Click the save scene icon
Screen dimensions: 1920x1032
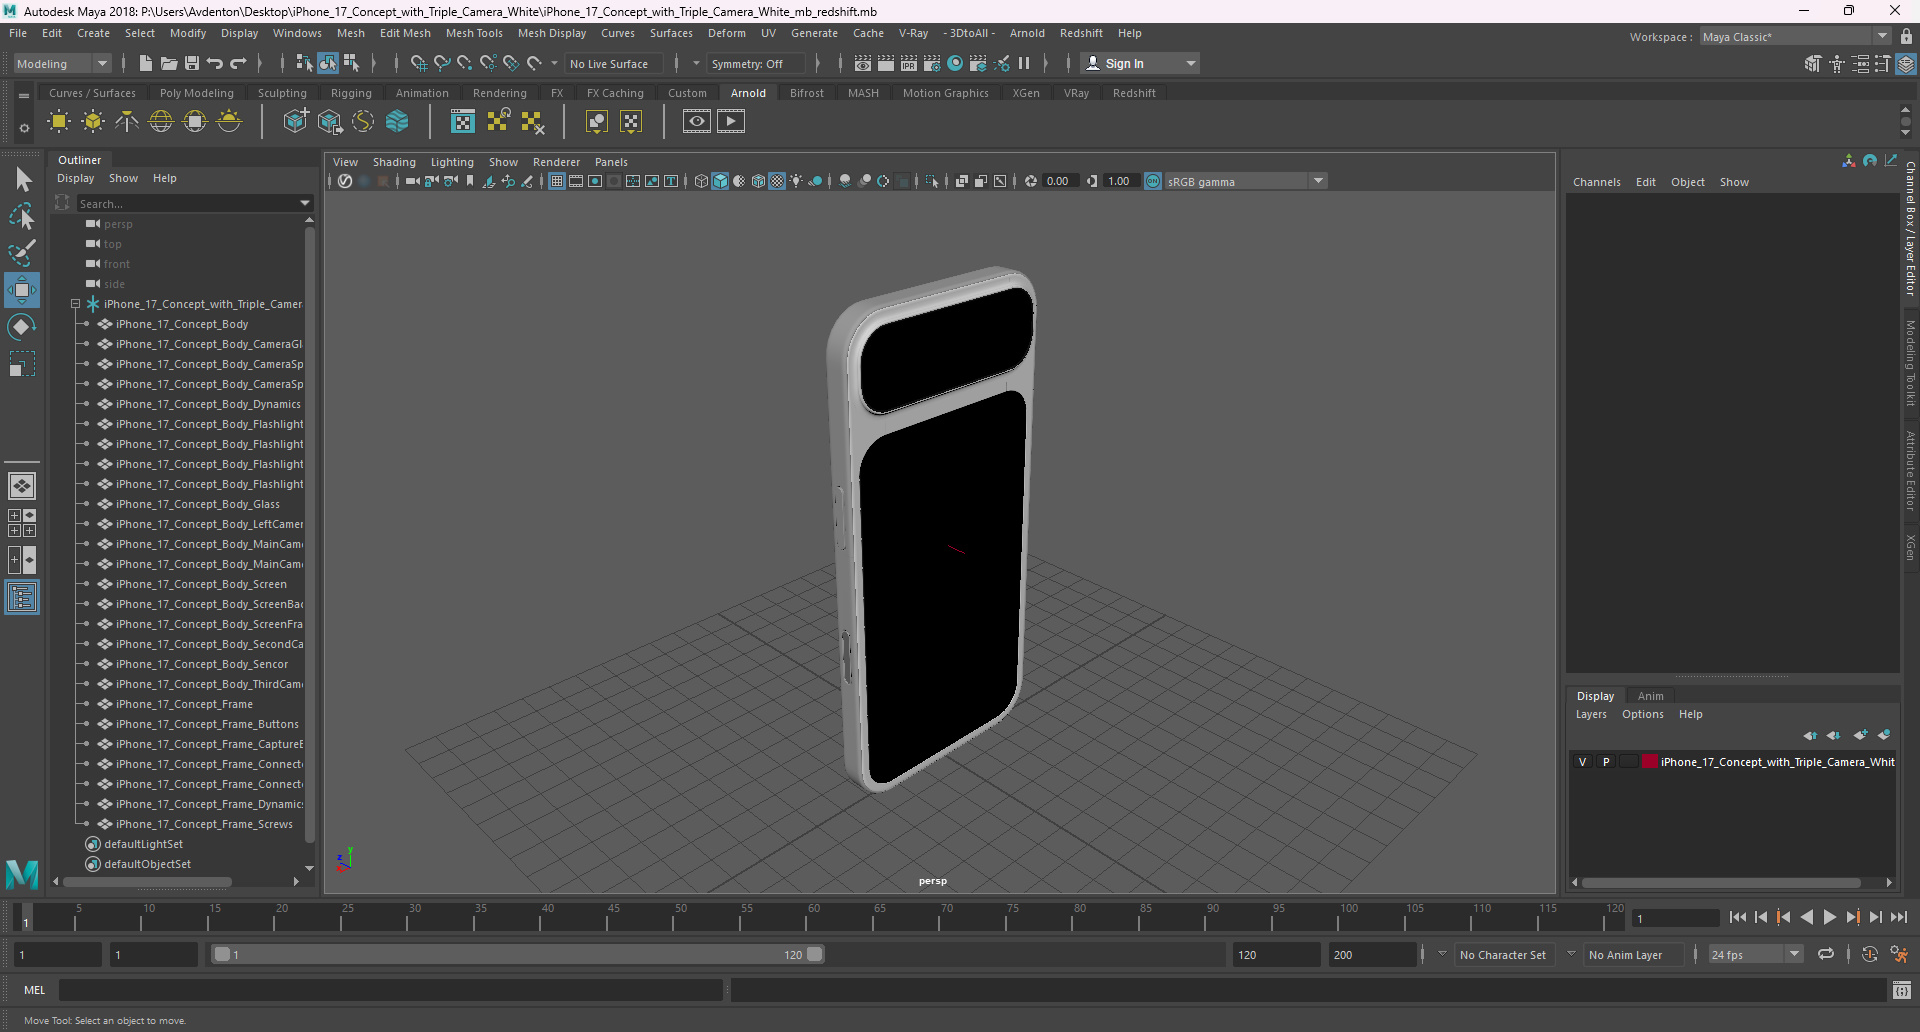[x=191, y=63]
